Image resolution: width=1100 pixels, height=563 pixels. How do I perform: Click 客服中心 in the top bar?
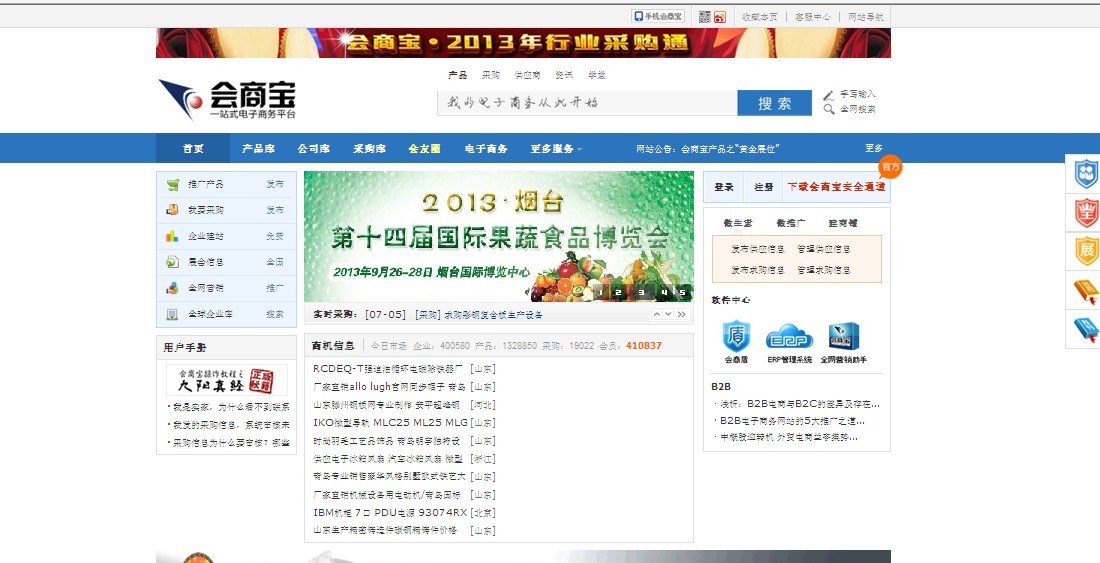(813, 17)
